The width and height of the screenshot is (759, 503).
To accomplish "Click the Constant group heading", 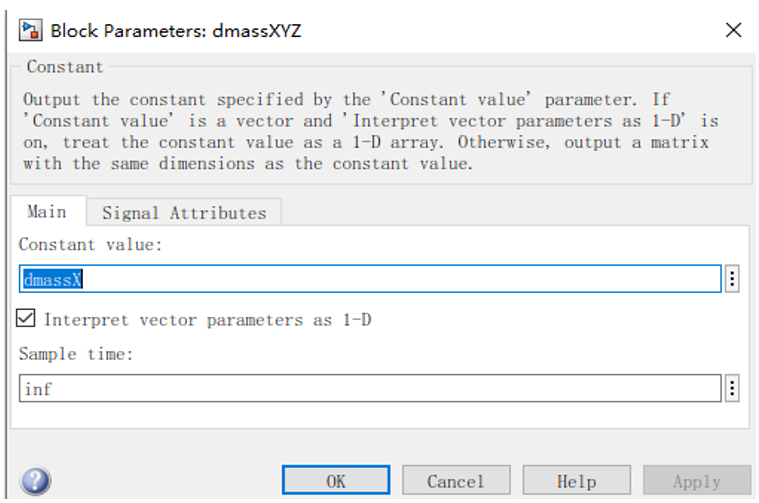I will click(65, 67).
